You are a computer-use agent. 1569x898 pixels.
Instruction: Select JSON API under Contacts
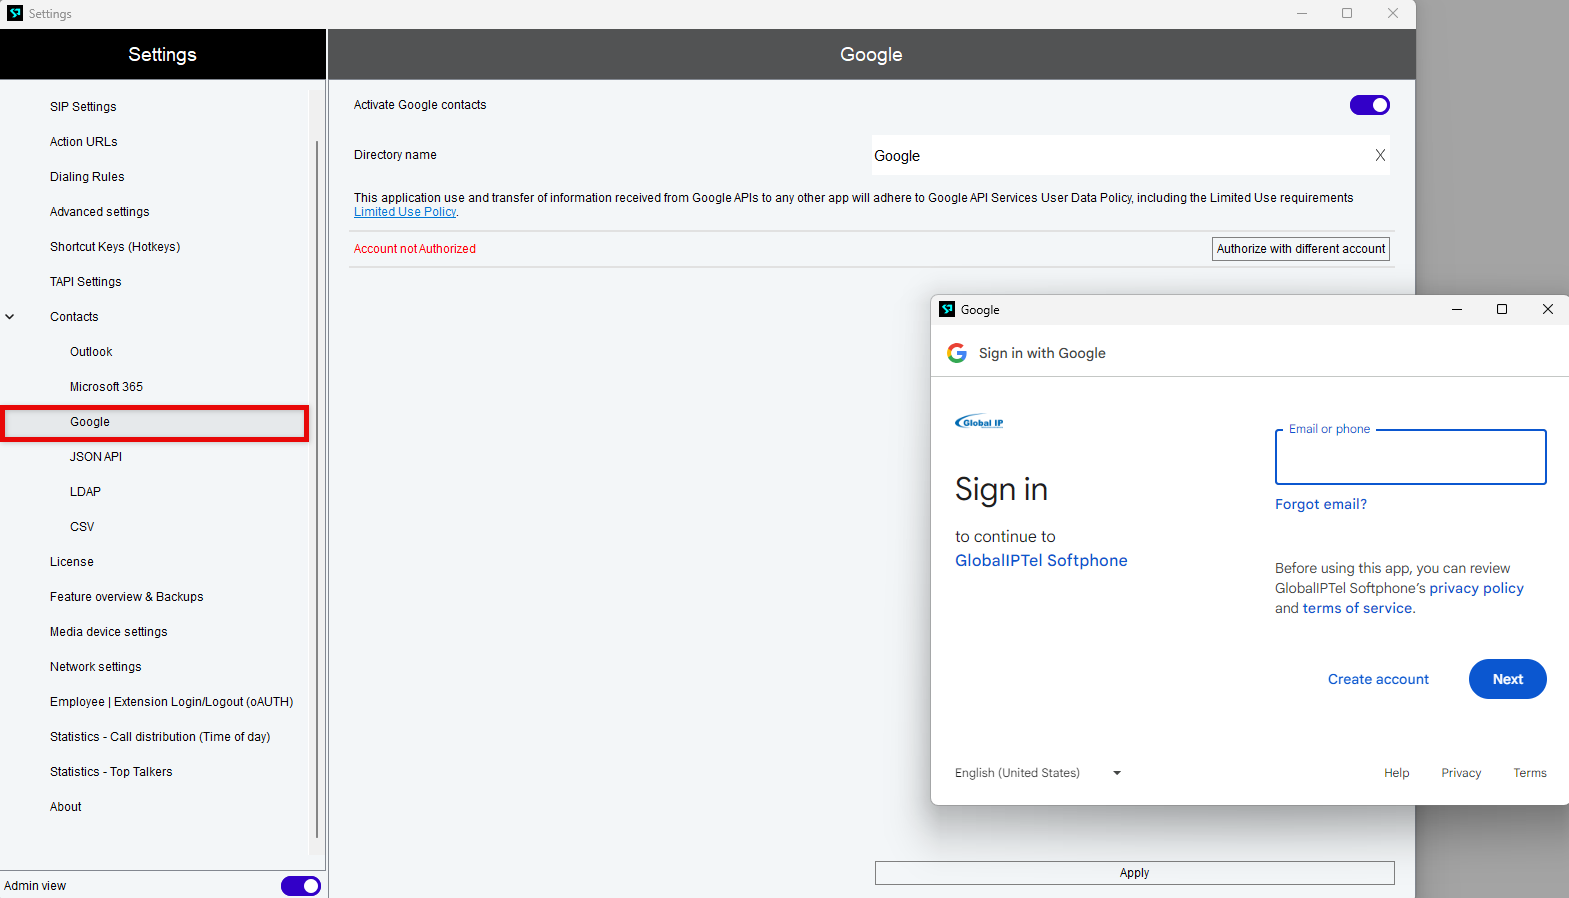96,457
